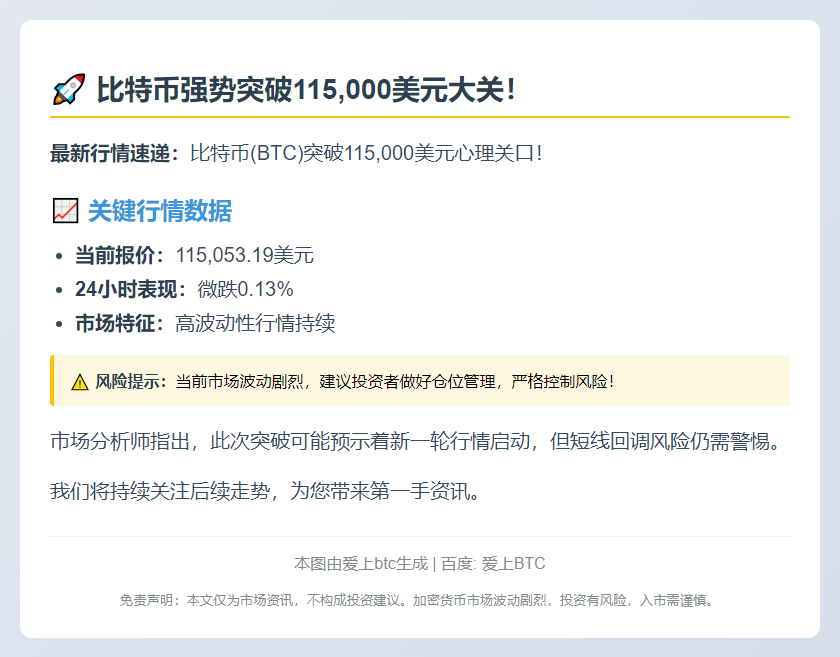
Task: Click the rocket icon in the headline
Action: click(x=67, y=87)
